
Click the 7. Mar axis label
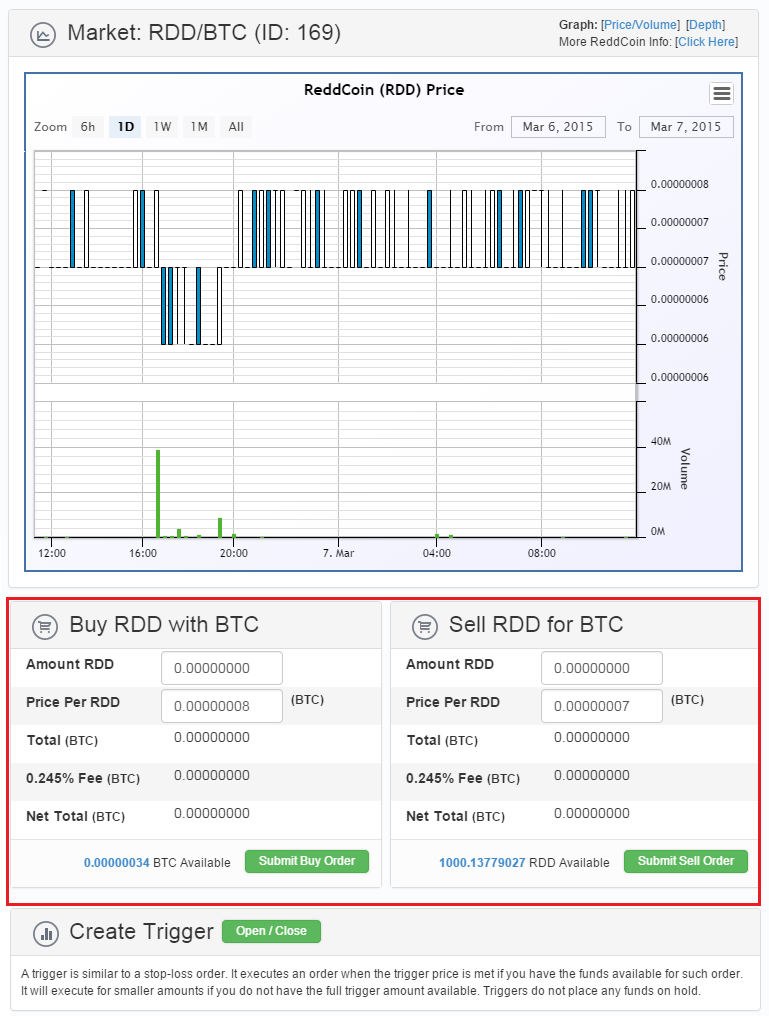pyautogui.click(x=339, y=553)
